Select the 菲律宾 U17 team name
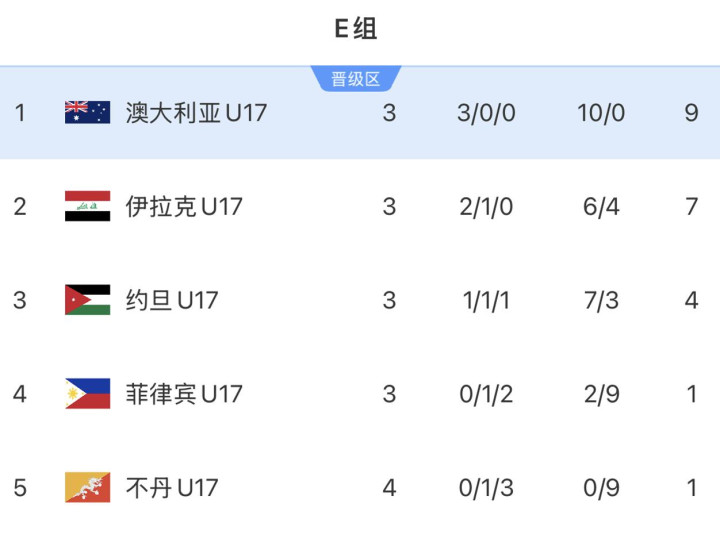The image size is (720, 538). coord(184,394)
